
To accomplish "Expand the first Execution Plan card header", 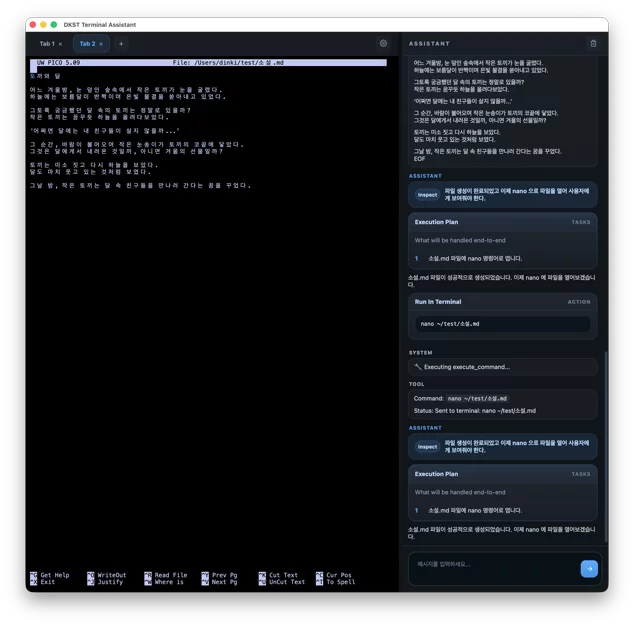I will [x=503, y=222].
